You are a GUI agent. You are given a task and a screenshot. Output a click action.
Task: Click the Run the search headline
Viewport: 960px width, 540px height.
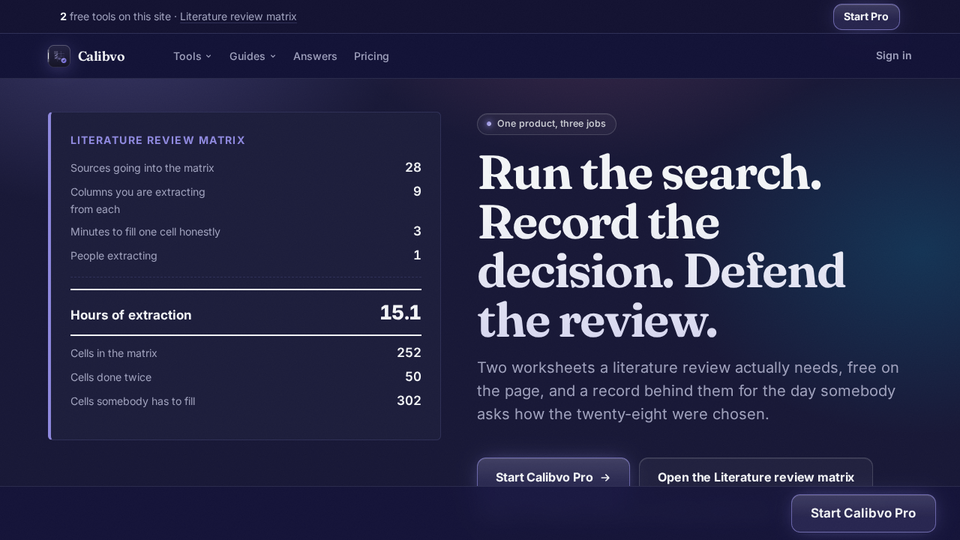(x=661, y=246)
